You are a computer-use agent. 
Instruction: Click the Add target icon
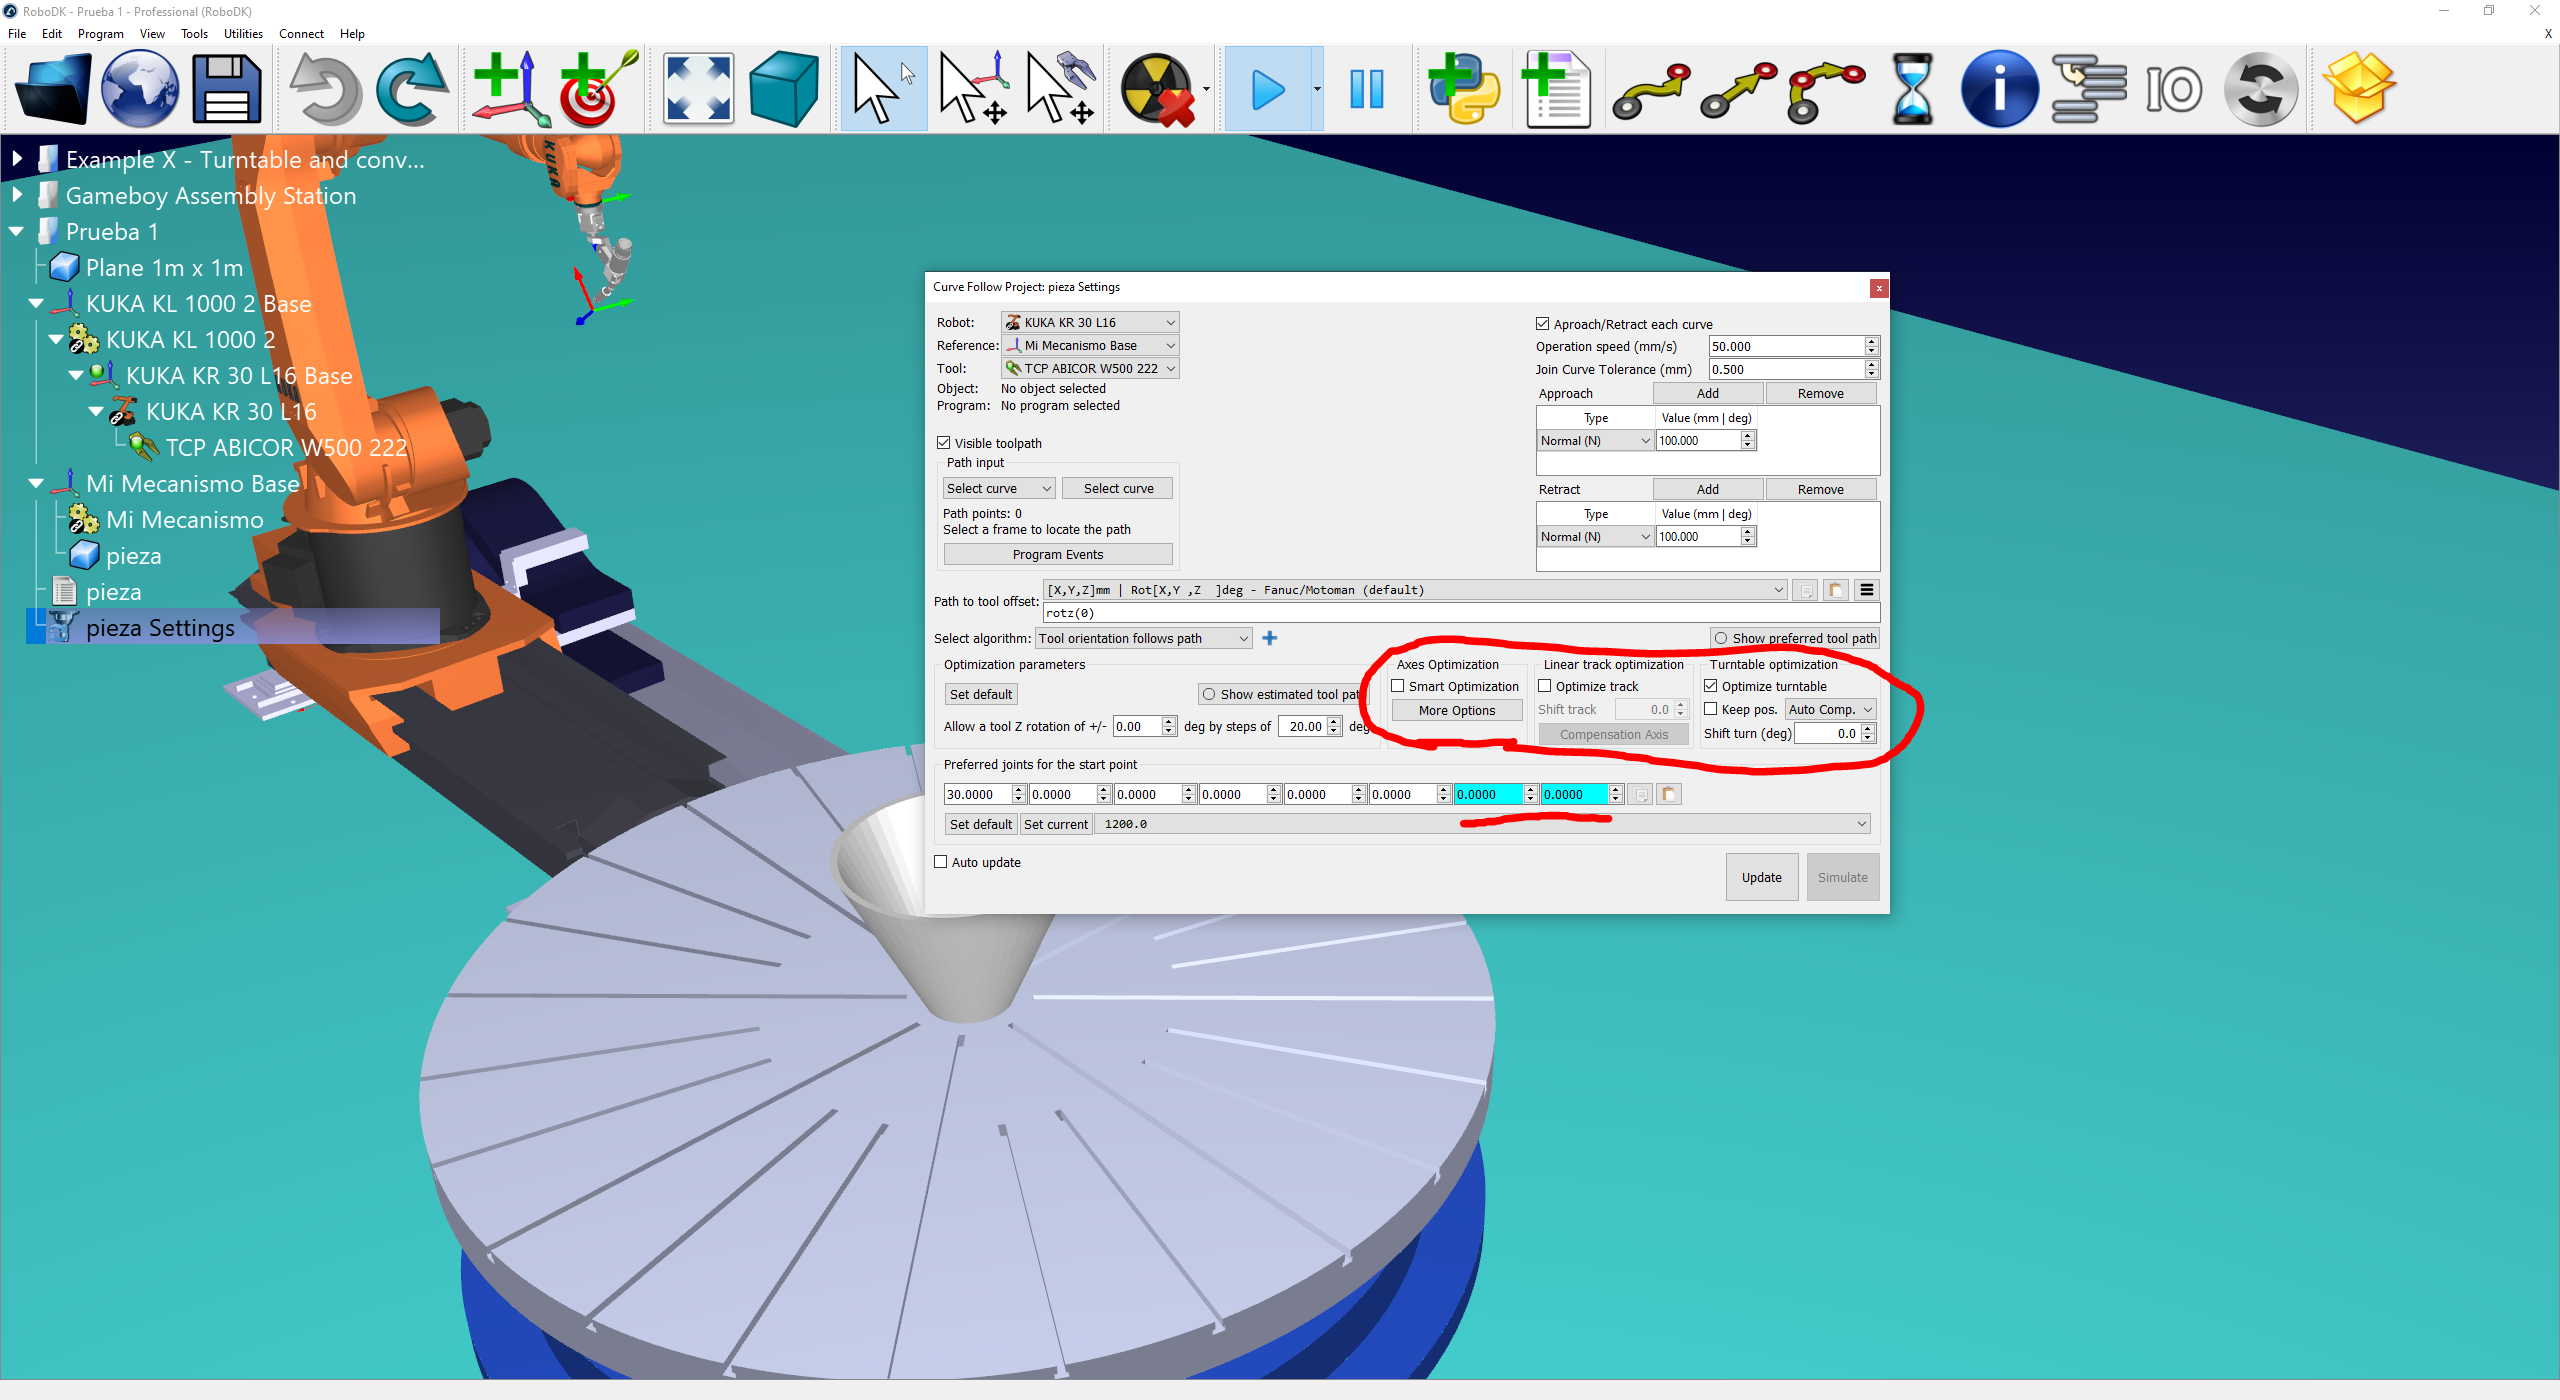point(597,90)
